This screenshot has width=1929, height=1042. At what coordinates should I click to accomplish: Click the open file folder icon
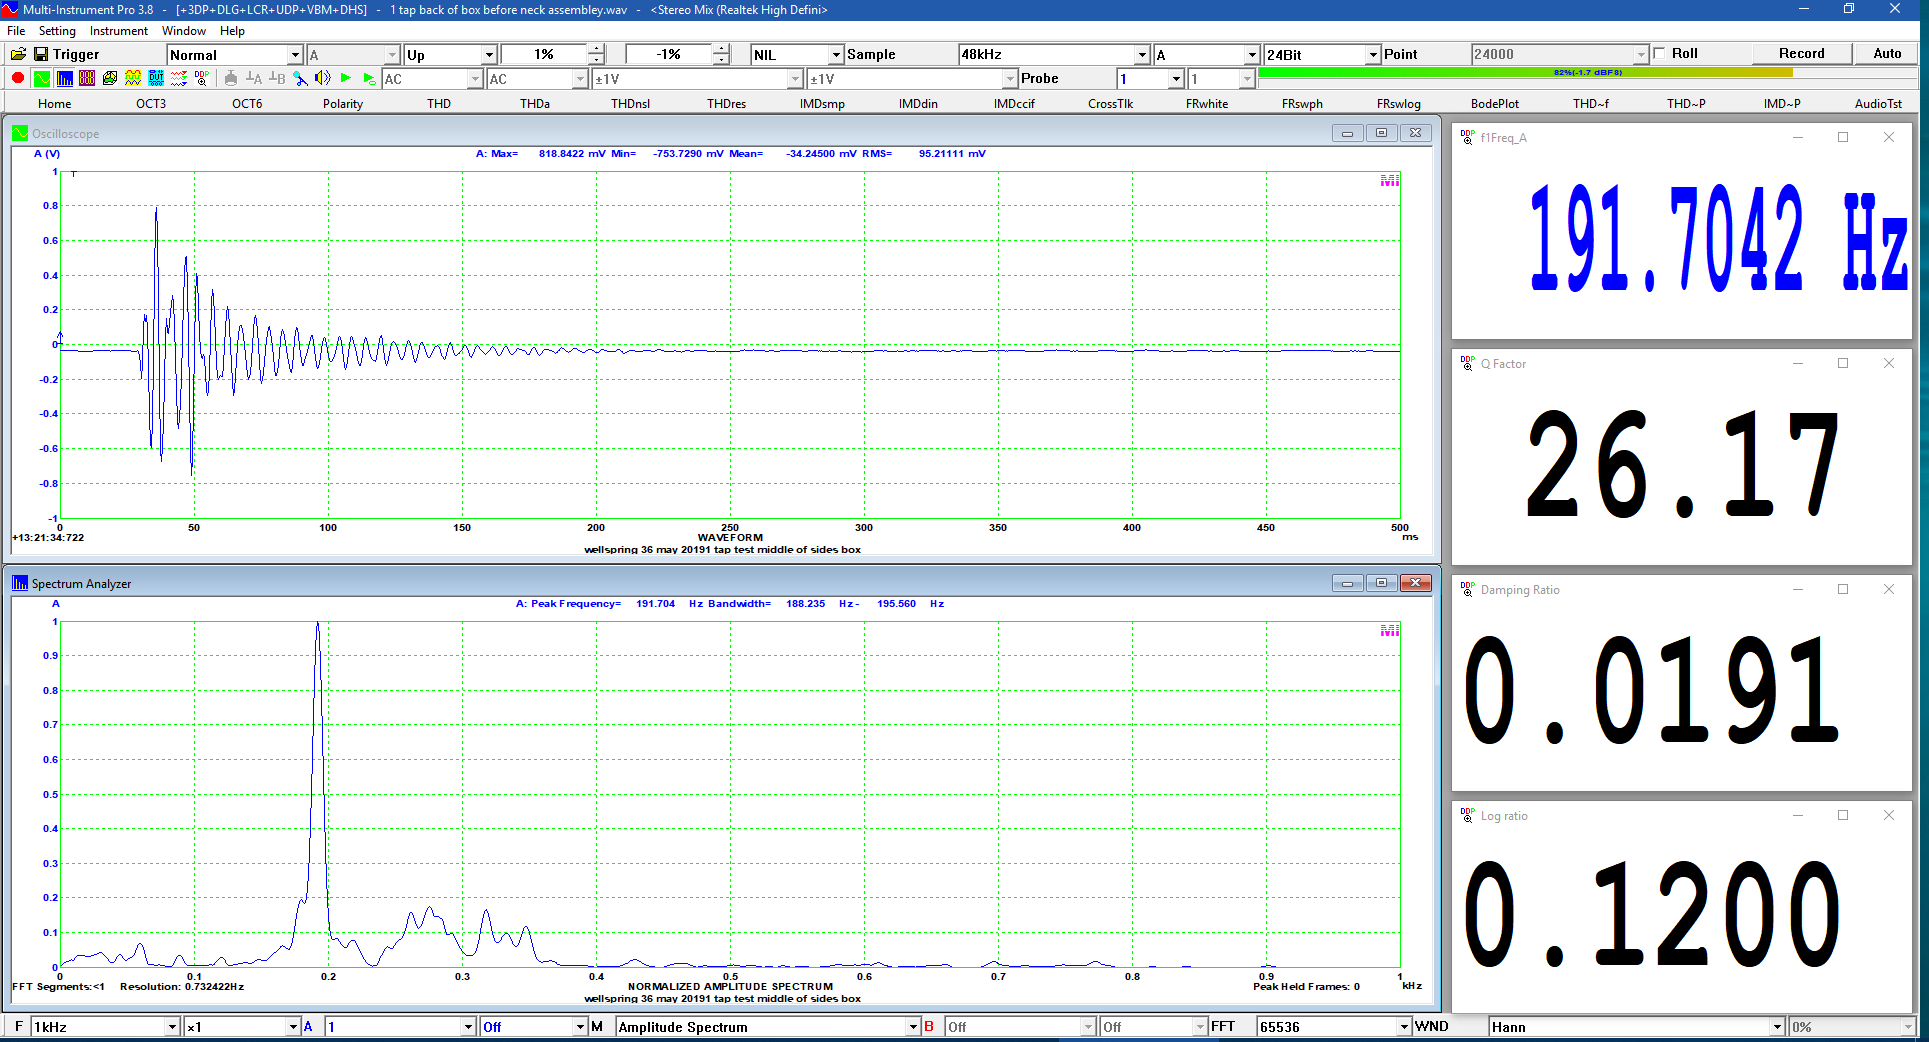click(18, 54)
